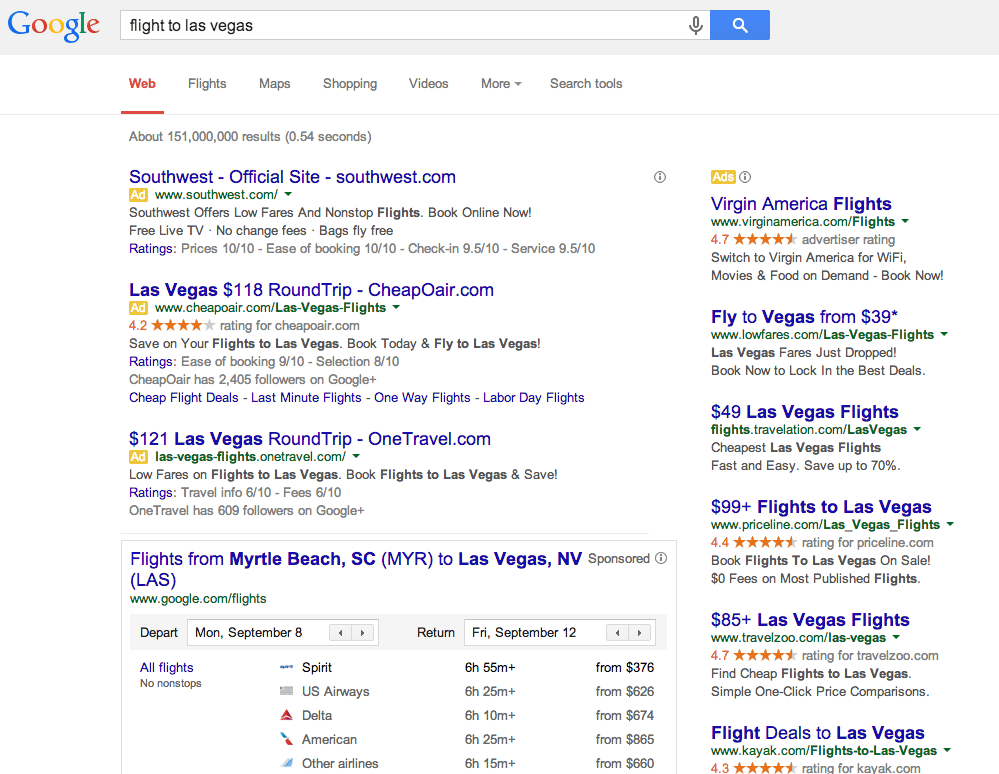Click the Depart date field

(283, 633)
